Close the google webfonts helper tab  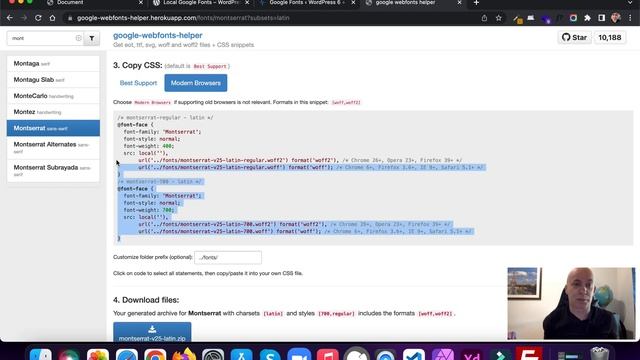click(x=459, y=3)
